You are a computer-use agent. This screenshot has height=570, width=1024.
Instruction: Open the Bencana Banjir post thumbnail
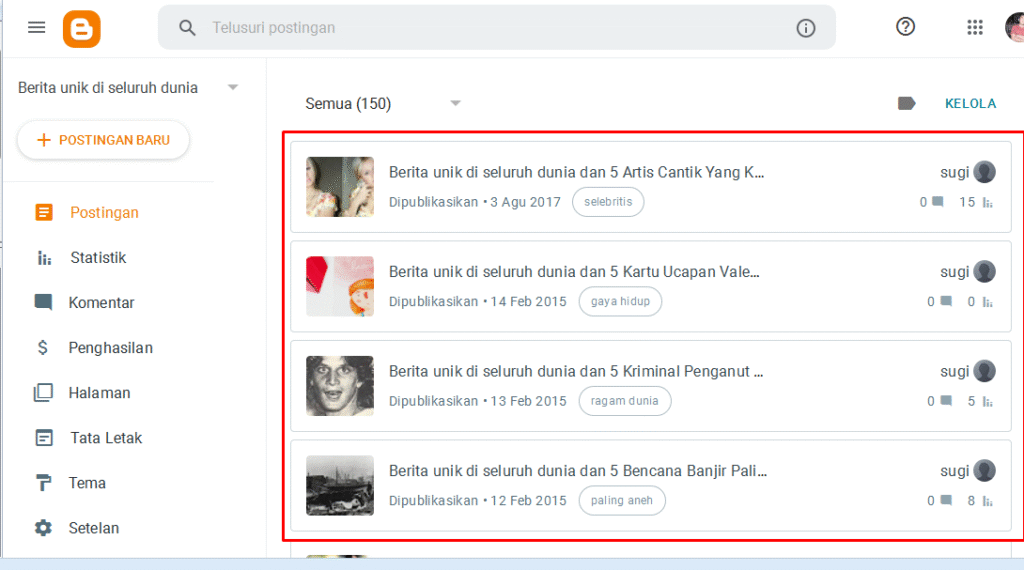click(340, 485)
